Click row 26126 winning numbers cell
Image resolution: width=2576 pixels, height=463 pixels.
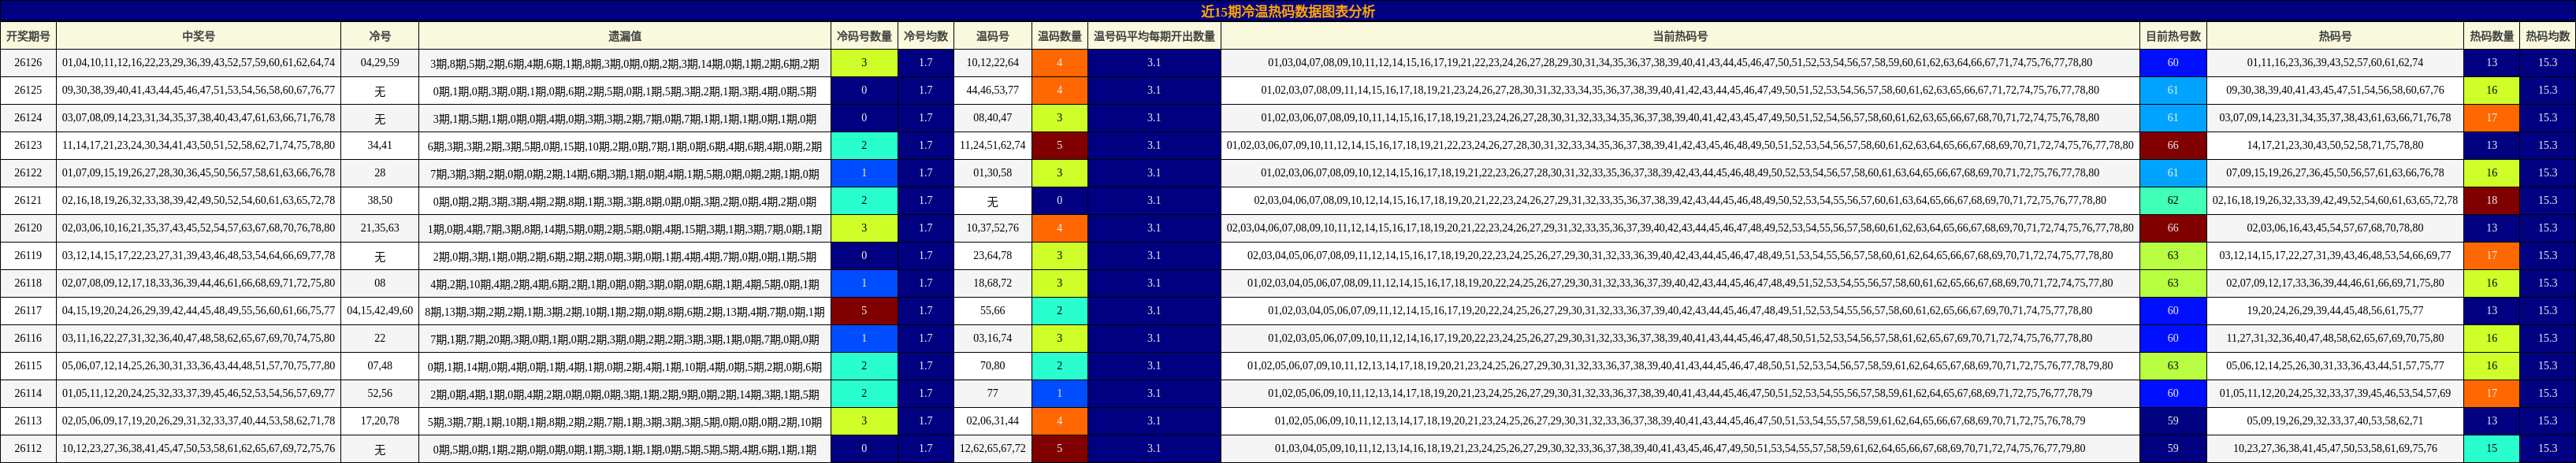(198, 63)
